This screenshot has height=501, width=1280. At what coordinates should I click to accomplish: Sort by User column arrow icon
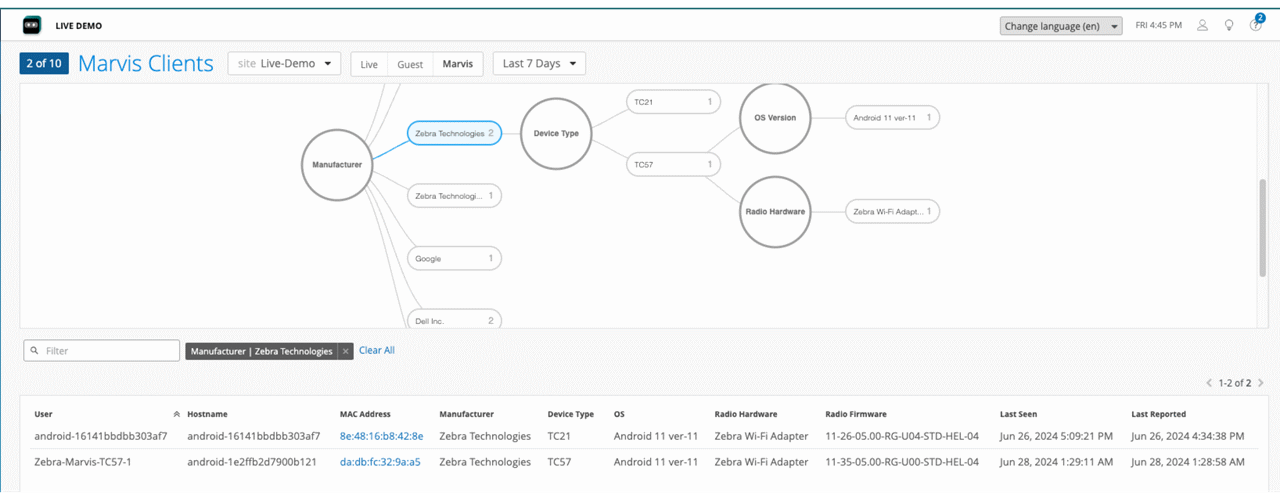click(177, 414)
